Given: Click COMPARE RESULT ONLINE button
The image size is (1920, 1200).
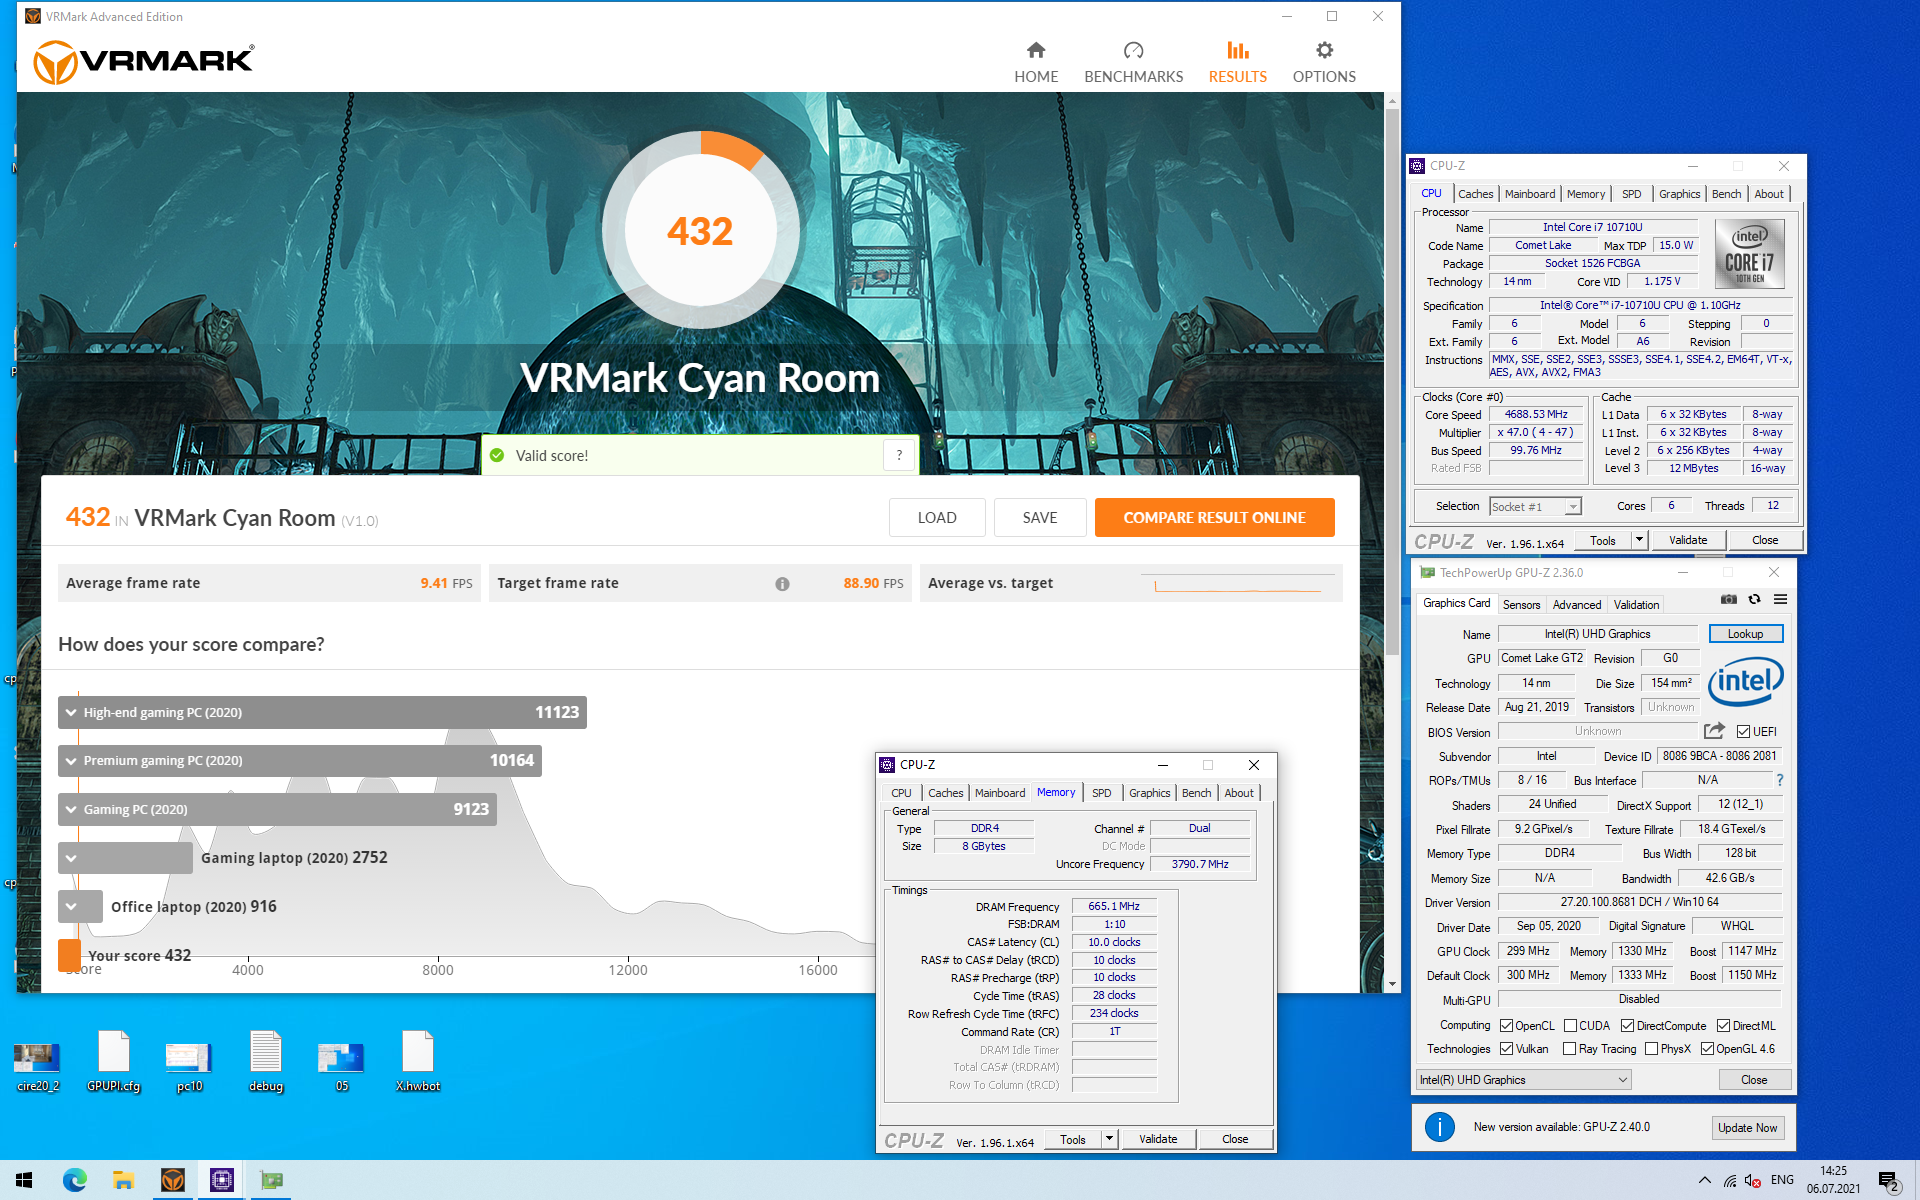Looking at the screenshot, I should tap(1214, 518).
